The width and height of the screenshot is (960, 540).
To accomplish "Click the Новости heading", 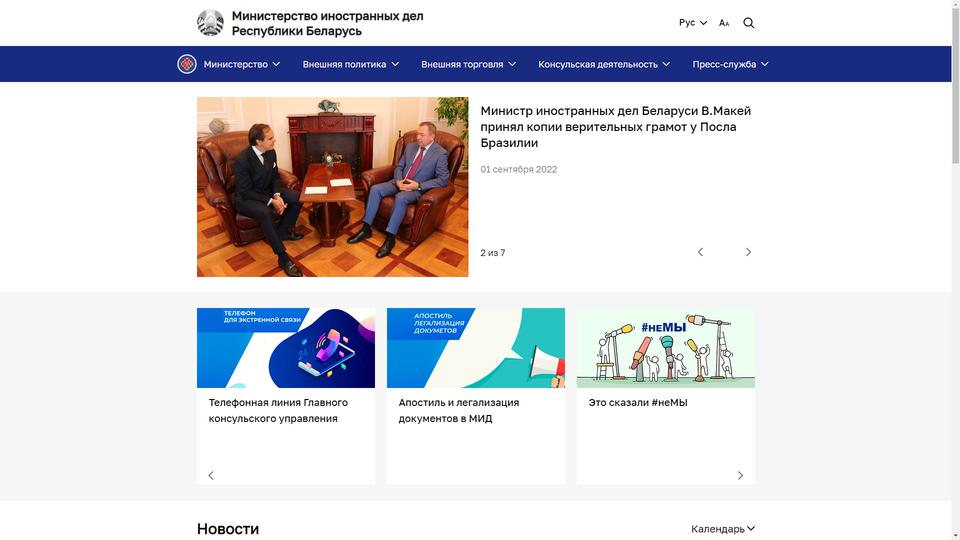I will [228, 529].
